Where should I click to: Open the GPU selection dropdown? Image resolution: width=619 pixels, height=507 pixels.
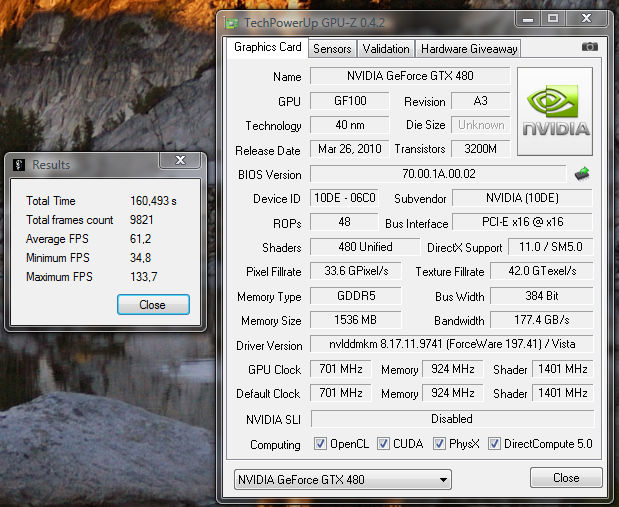coord(343,479)
